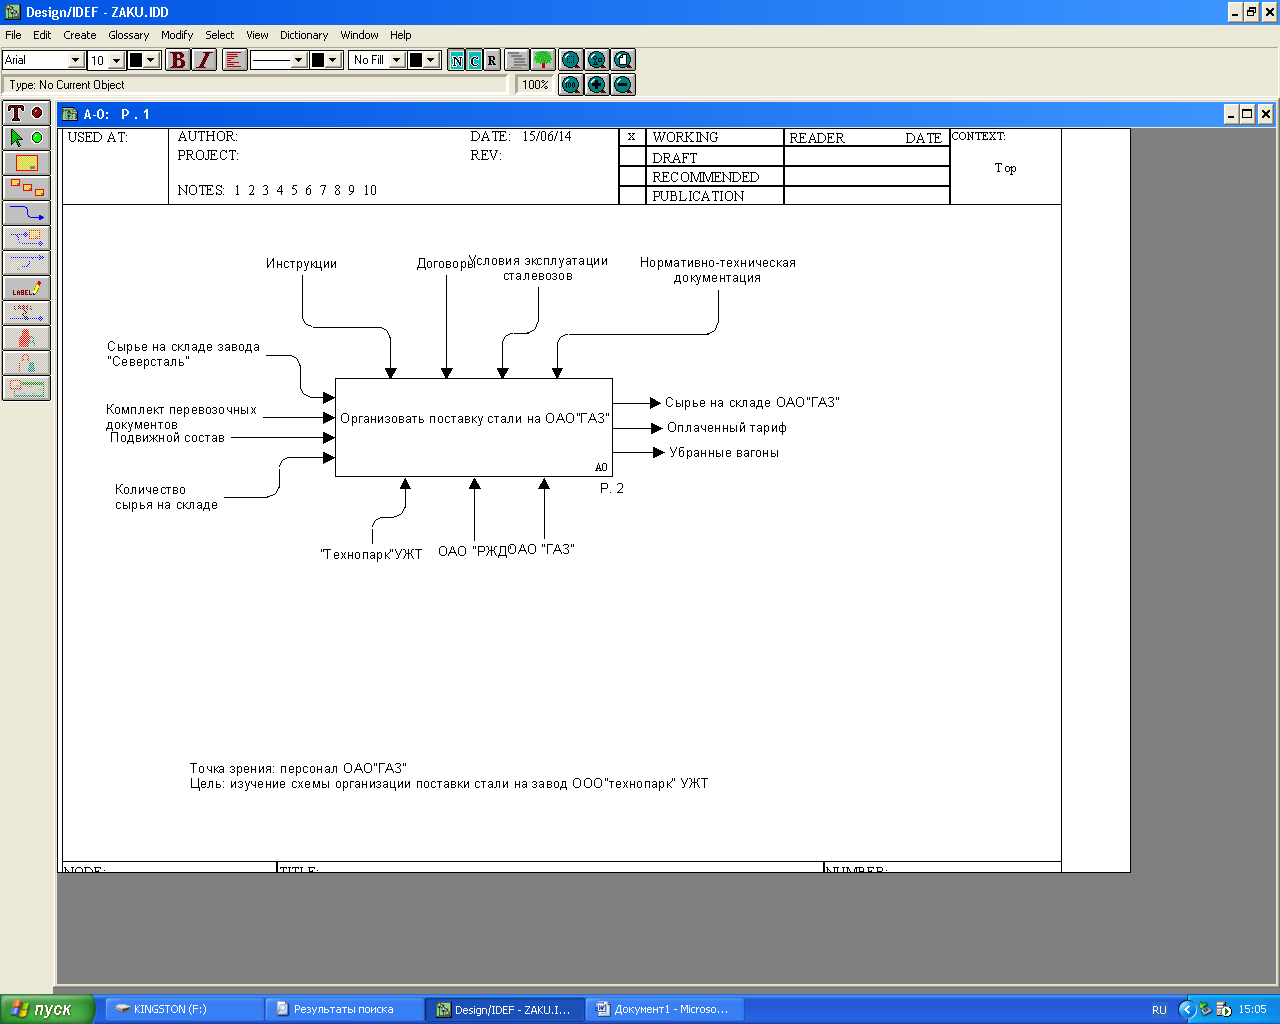Open line color dropdown arrow

point(333,60)
